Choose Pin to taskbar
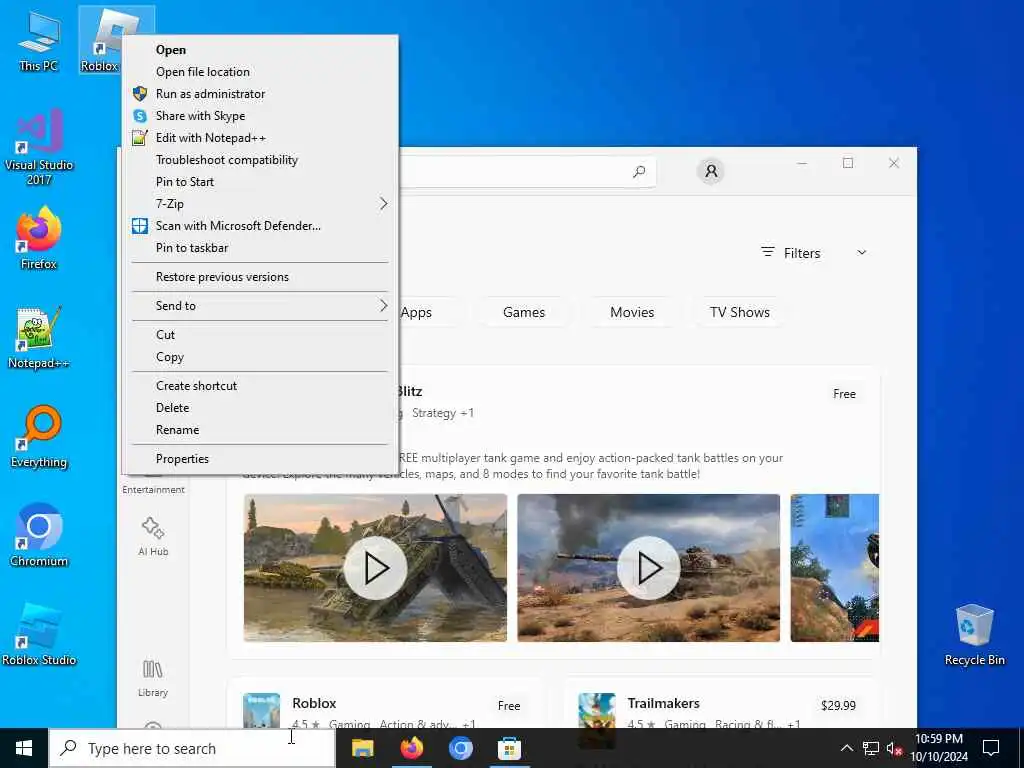Screen dimensions: 1024x768 [x=261, y=248]
